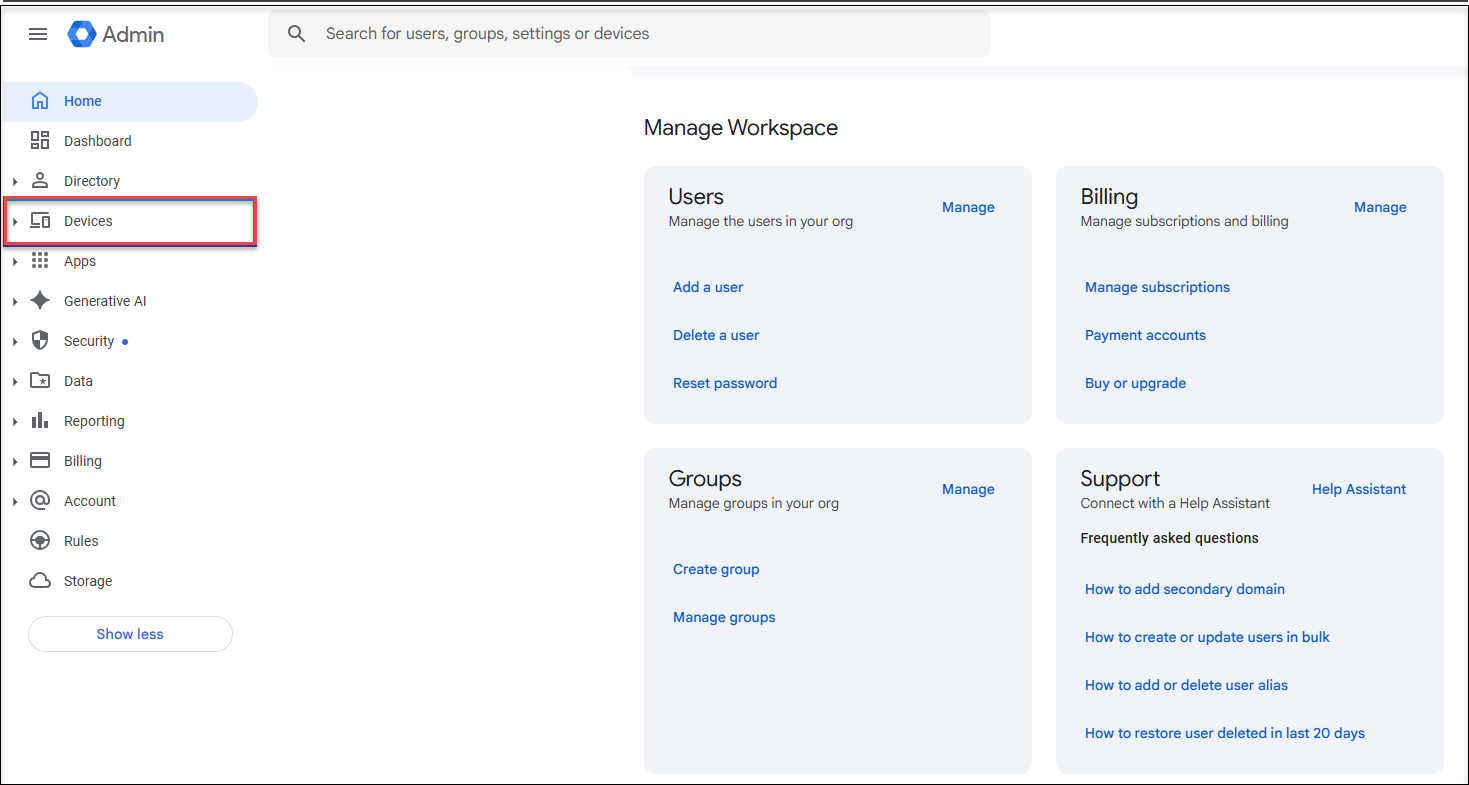
Task: Click the search magnifier icon
Action: (x=296, y=34)
